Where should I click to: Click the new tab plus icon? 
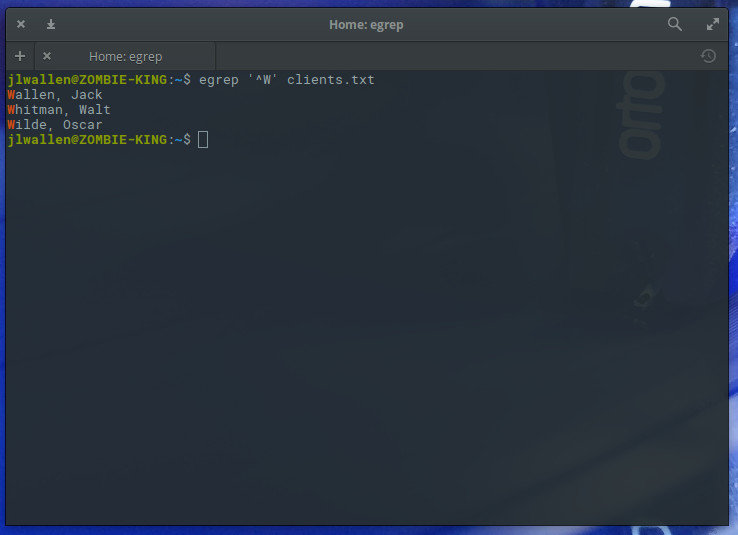20,56
